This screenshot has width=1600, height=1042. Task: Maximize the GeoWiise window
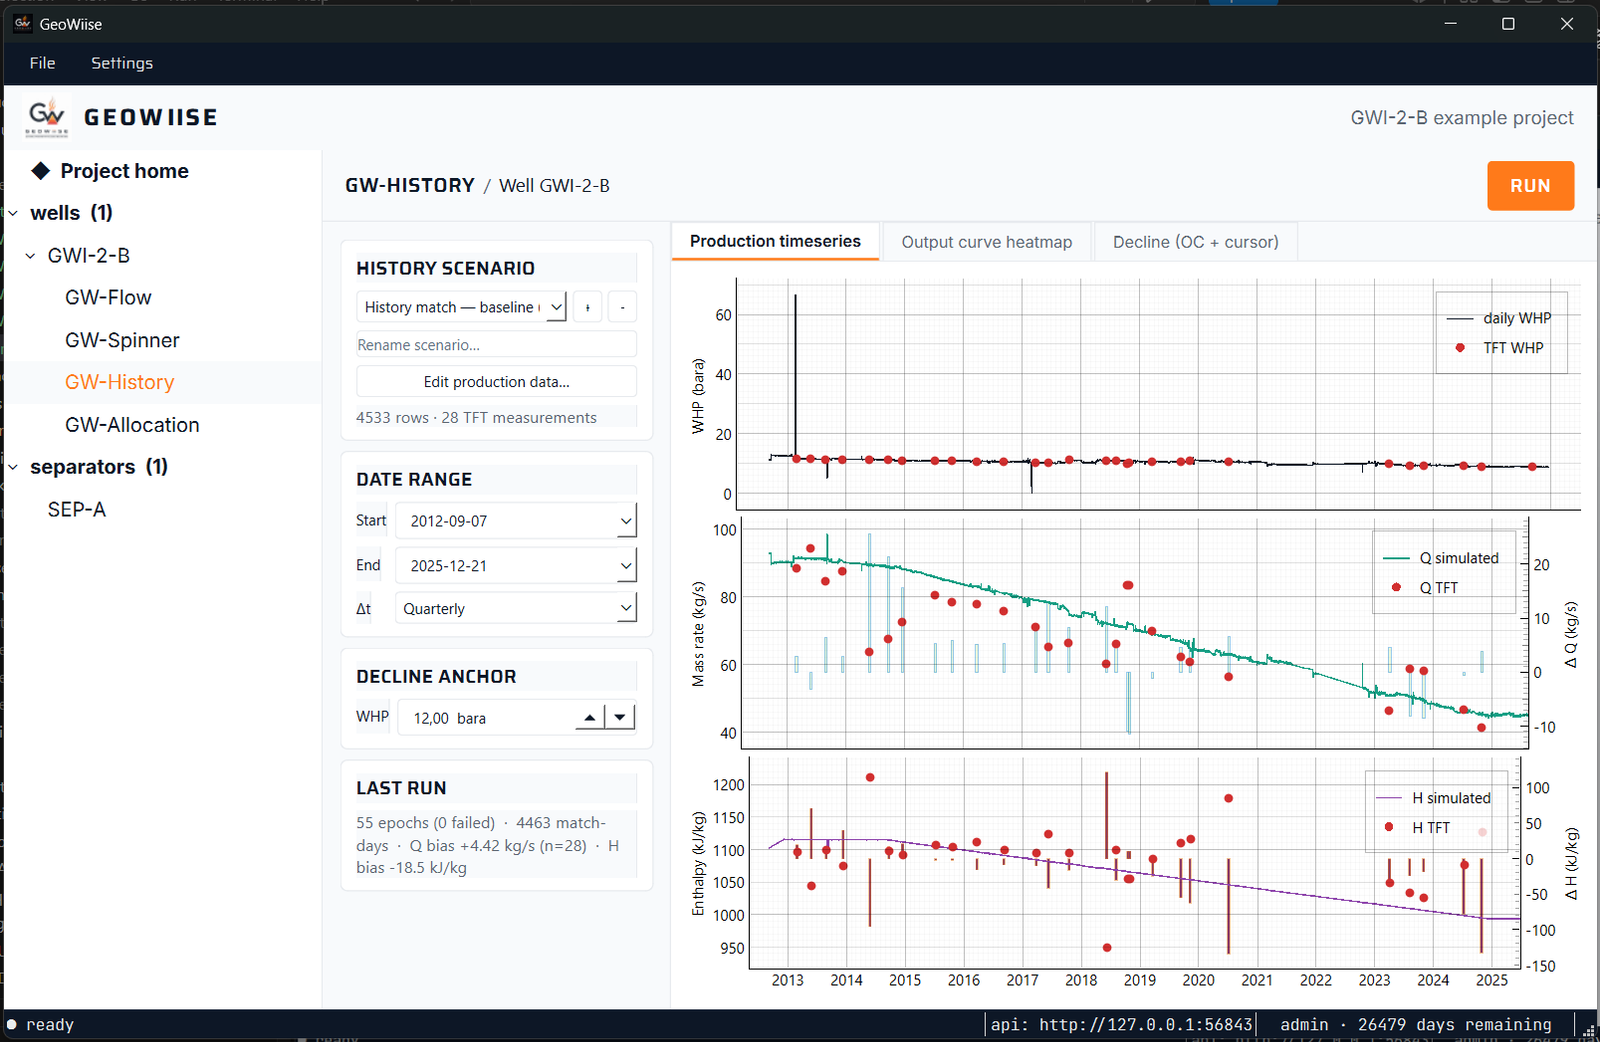tap(1508, 24)
